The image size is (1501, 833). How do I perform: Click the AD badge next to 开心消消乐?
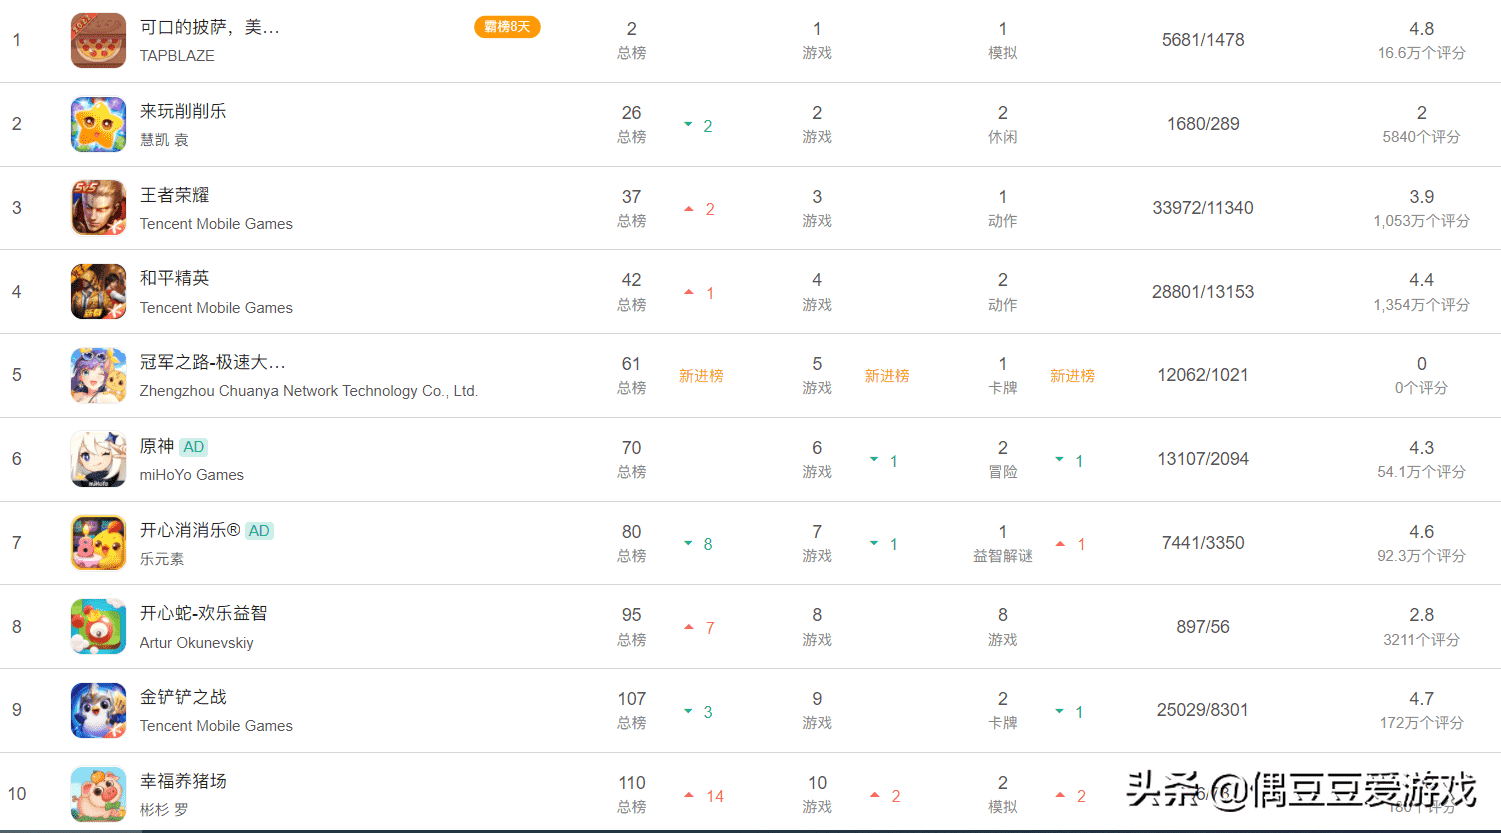point(259,531)
